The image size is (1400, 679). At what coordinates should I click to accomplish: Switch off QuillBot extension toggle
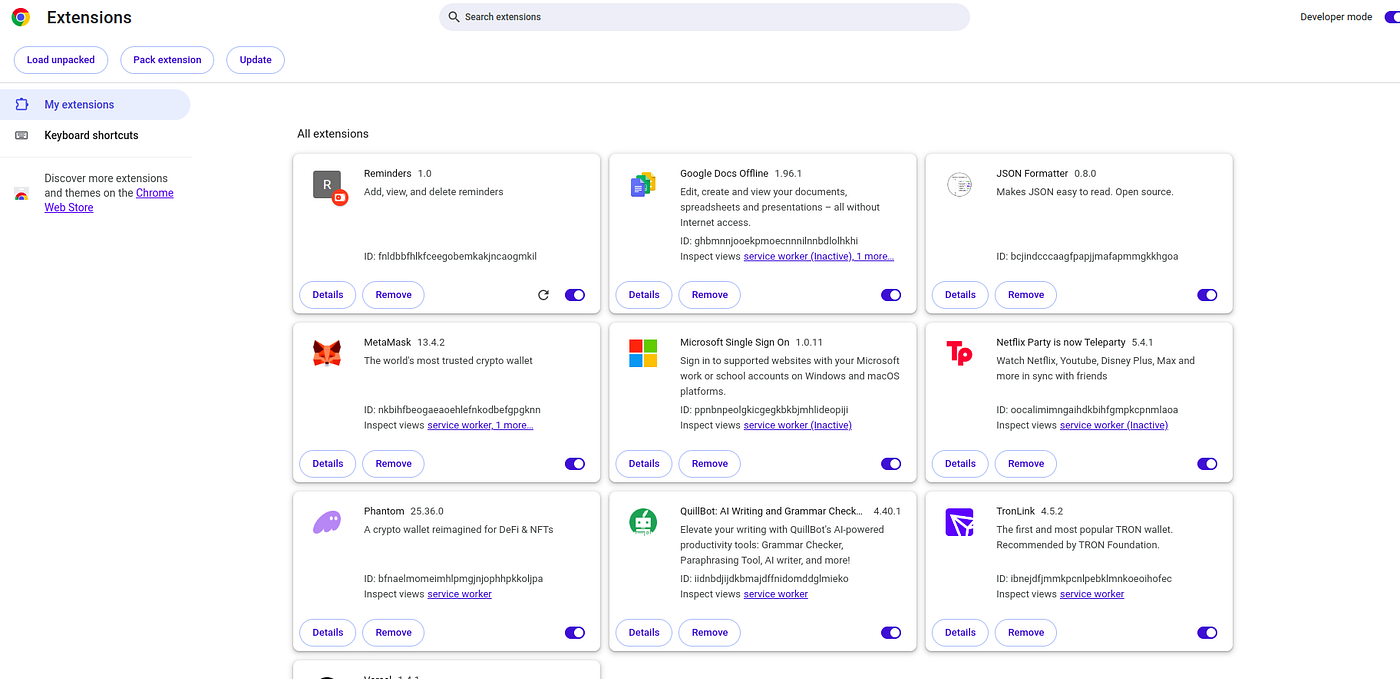click(891, 633)
